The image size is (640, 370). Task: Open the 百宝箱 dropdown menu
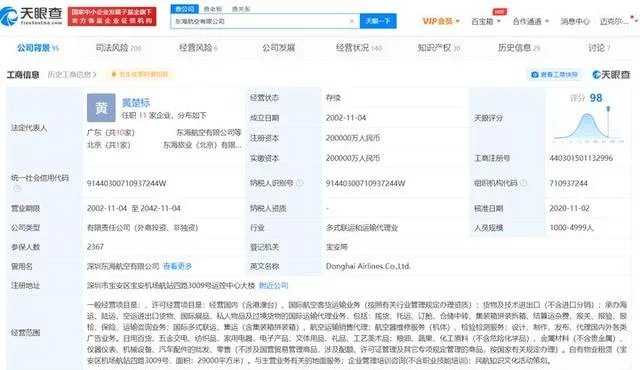point(486,21)
